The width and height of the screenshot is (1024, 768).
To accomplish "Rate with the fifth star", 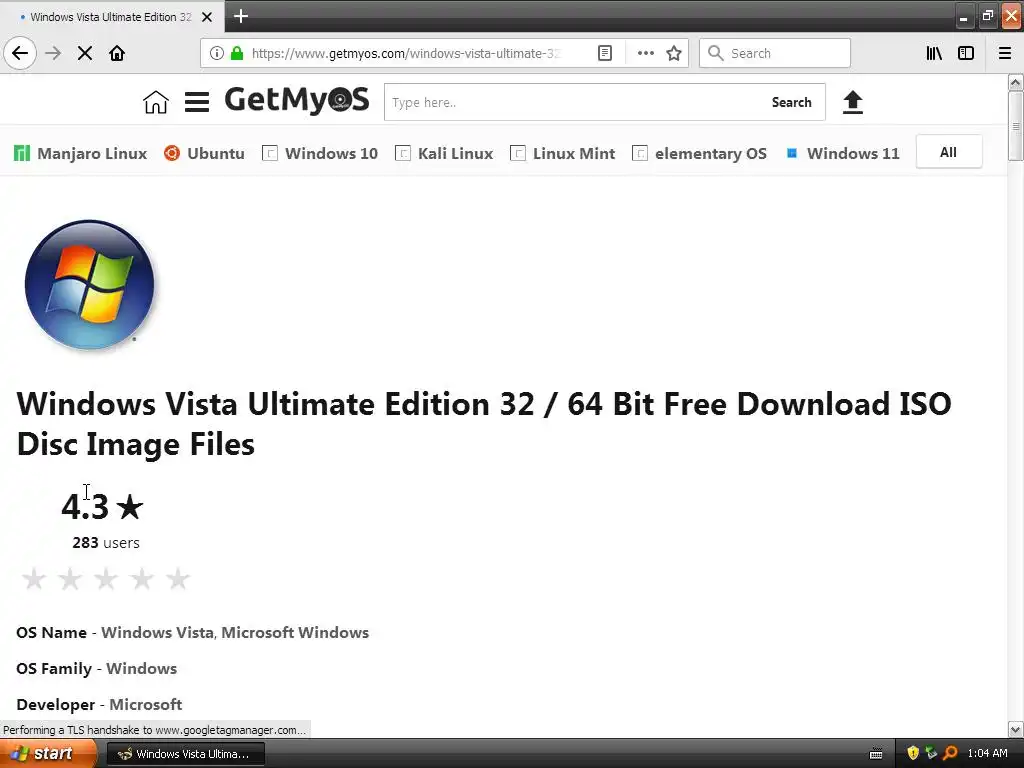I will point(178,579).
